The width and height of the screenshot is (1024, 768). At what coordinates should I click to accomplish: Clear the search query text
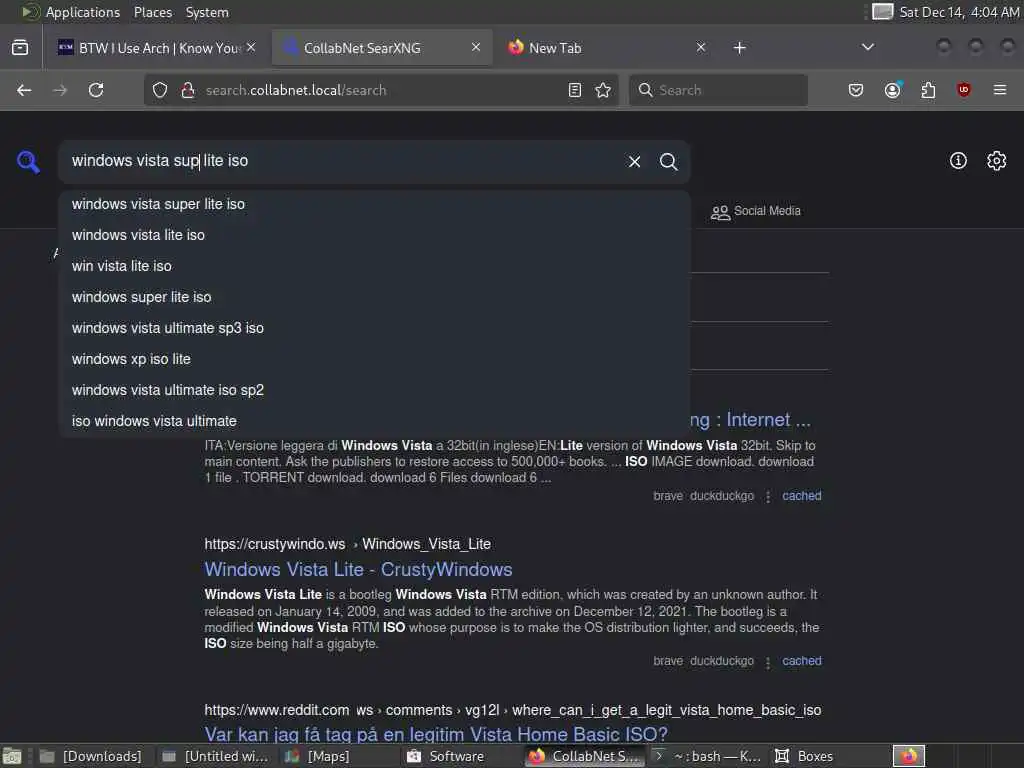634,161
